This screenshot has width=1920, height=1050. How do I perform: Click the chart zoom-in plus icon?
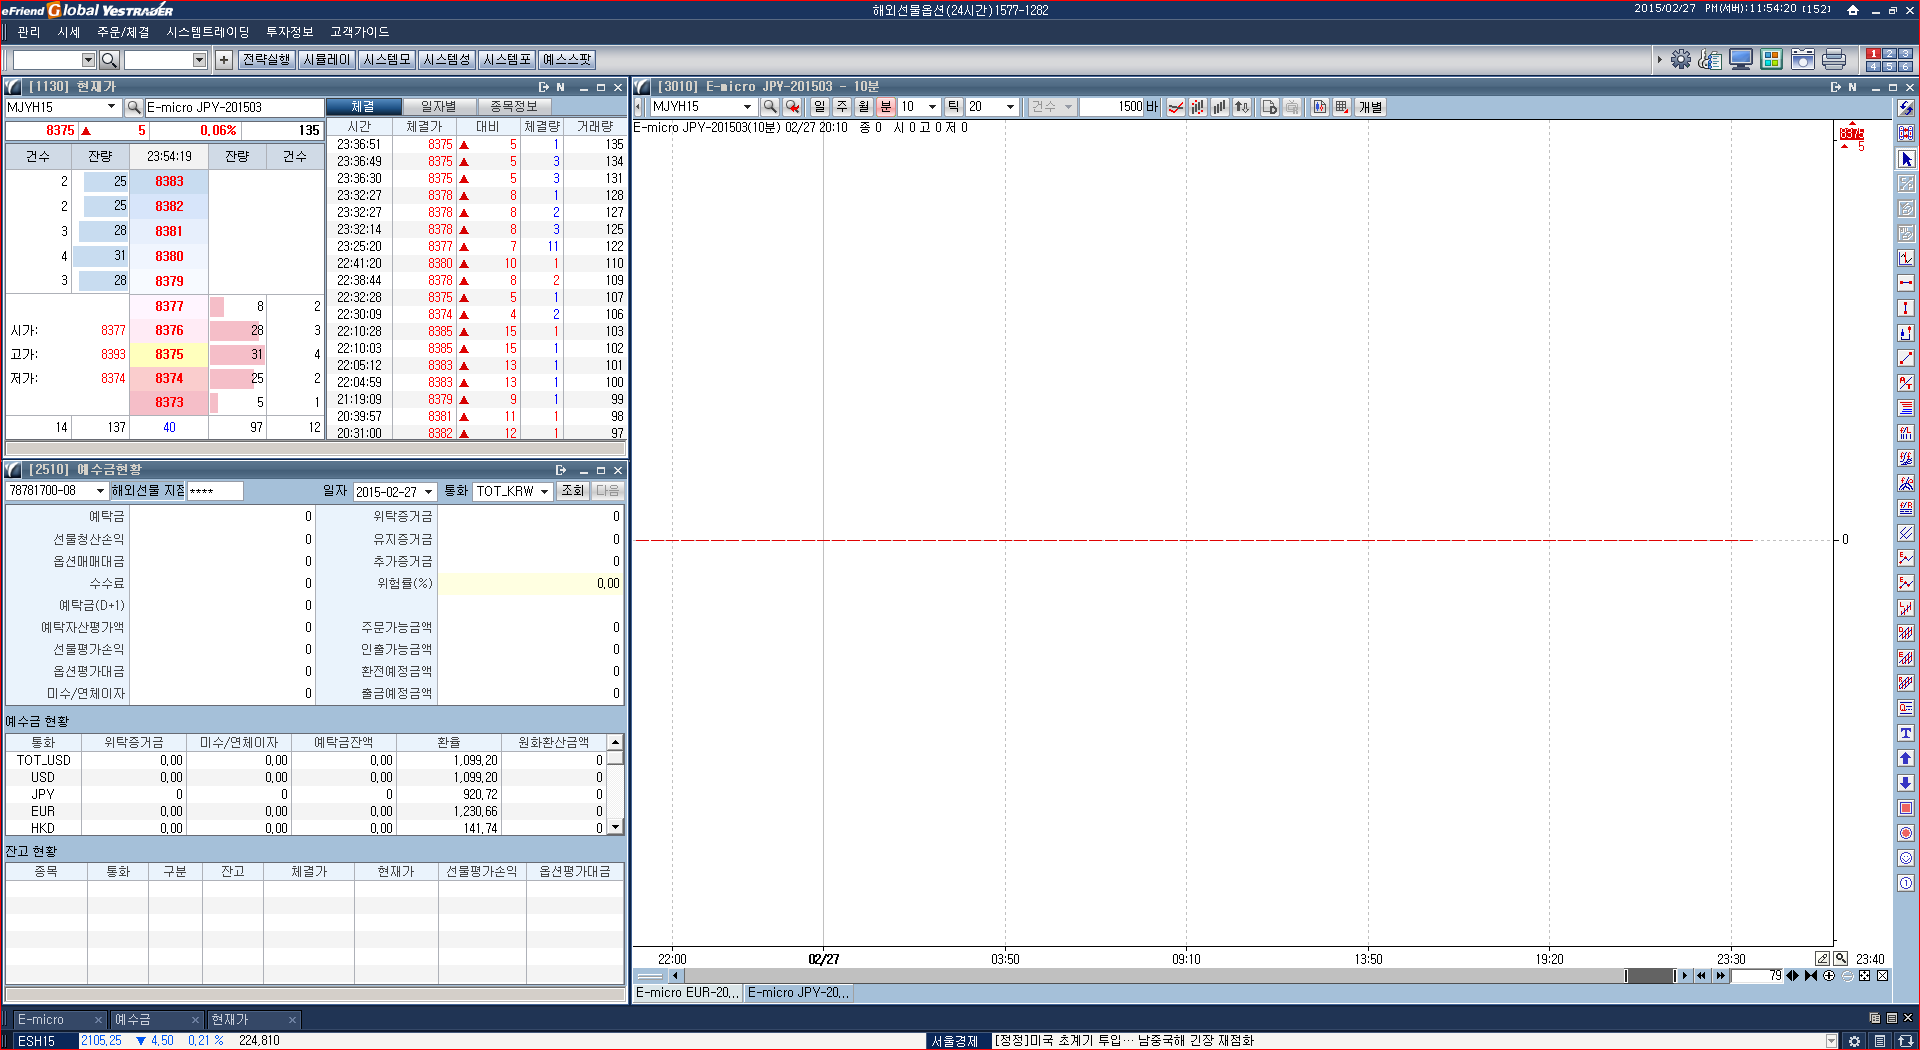[x=1829, y=976]
